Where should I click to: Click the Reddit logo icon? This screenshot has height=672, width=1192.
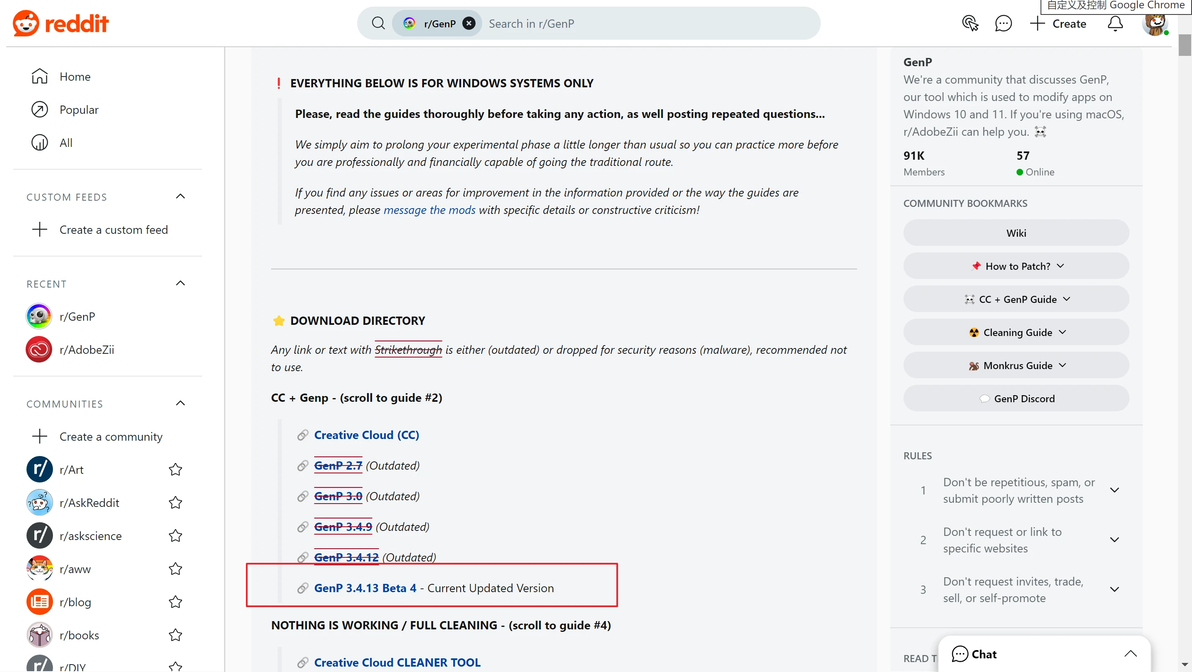click(26, 23)
